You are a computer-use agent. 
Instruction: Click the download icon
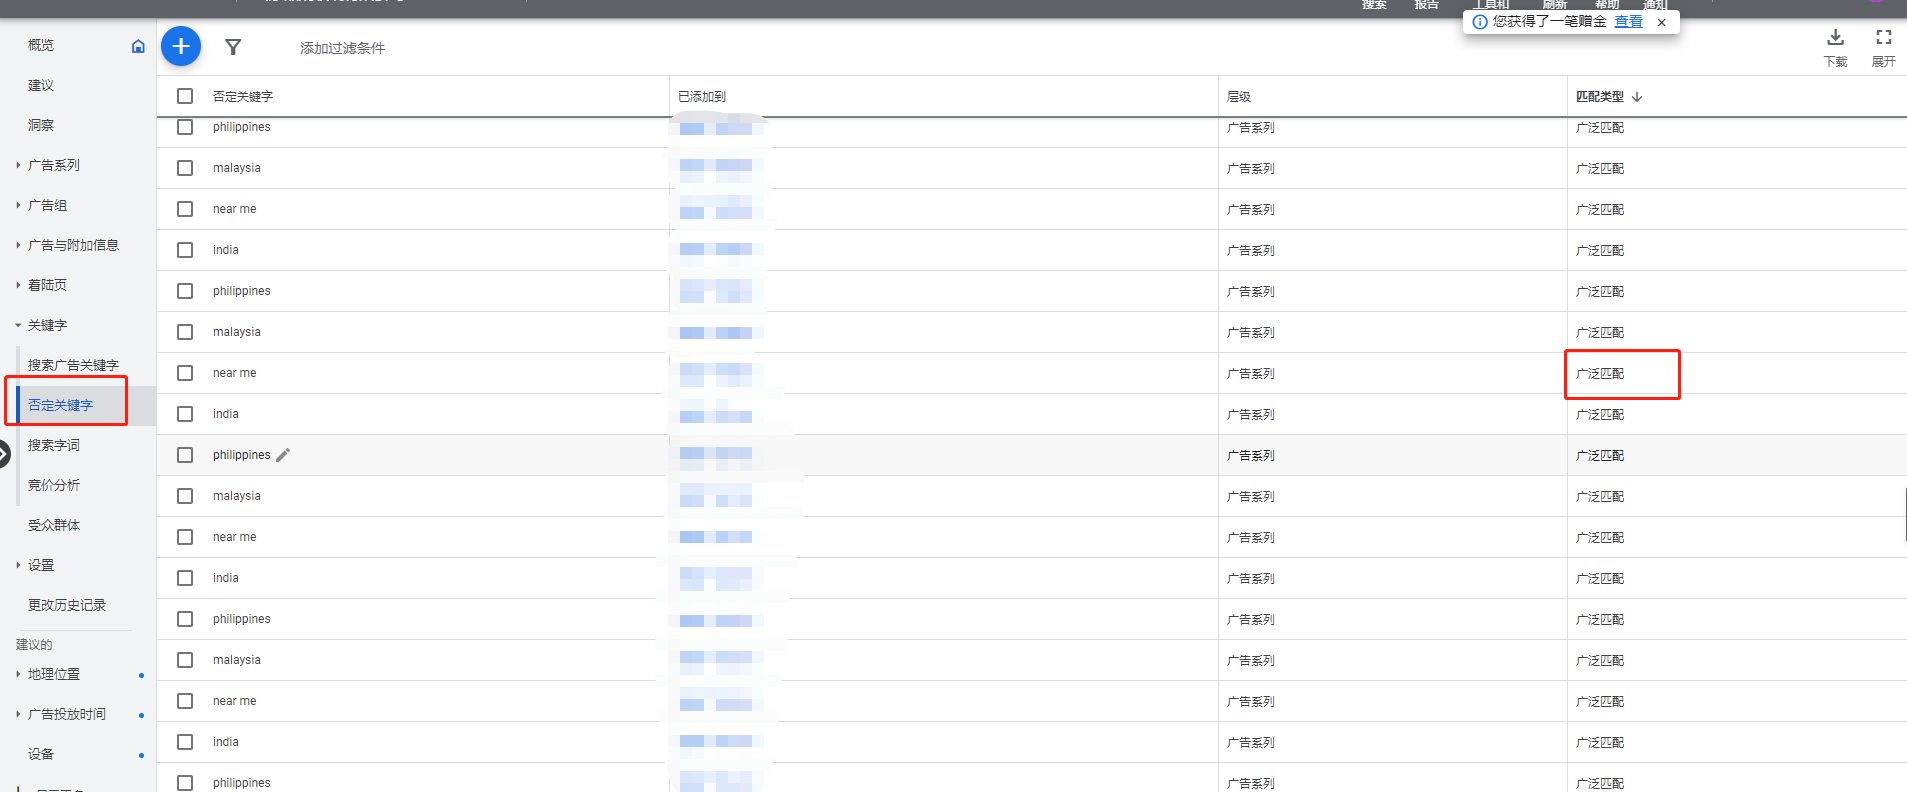1835,38
